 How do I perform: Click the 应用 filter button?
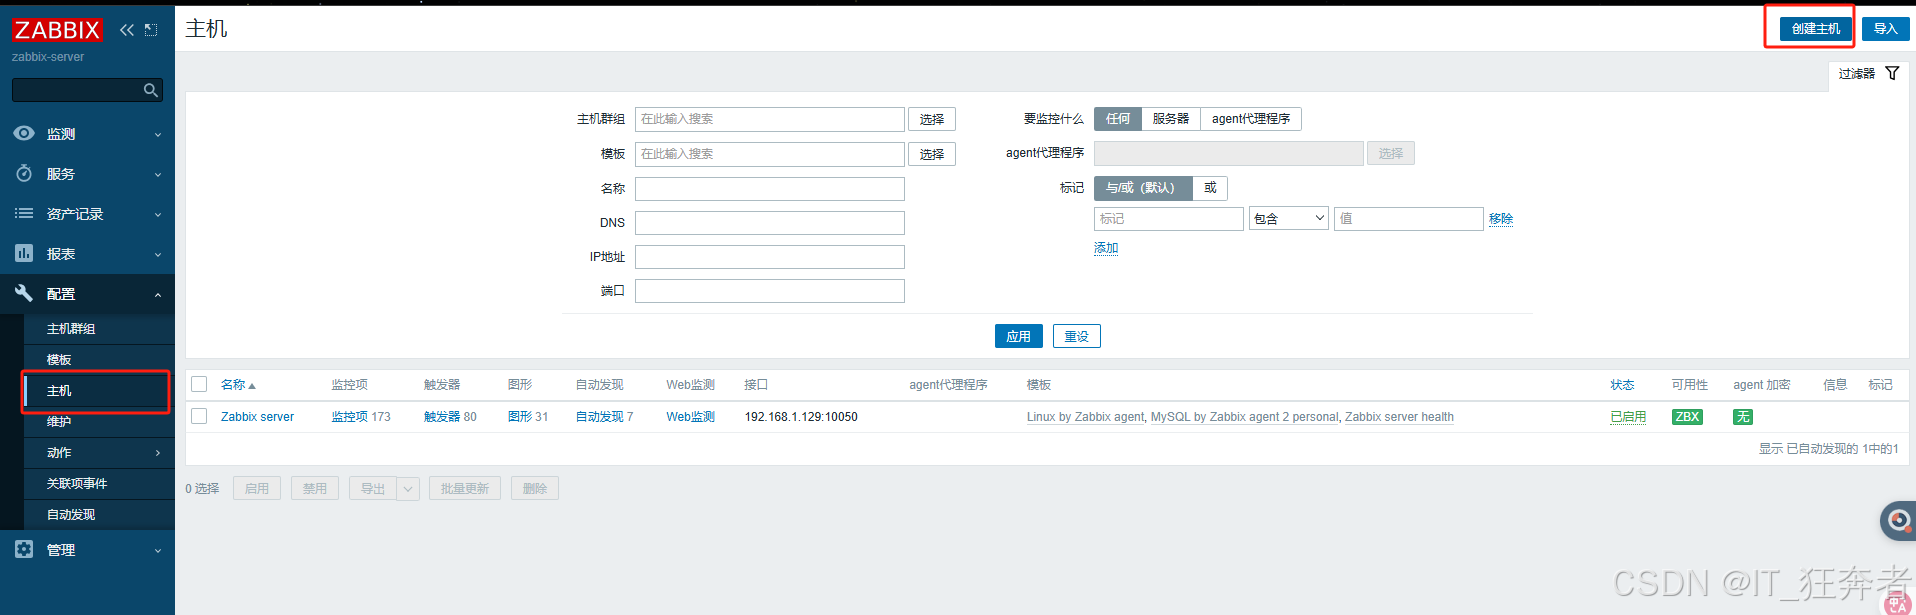(1019, 336)
